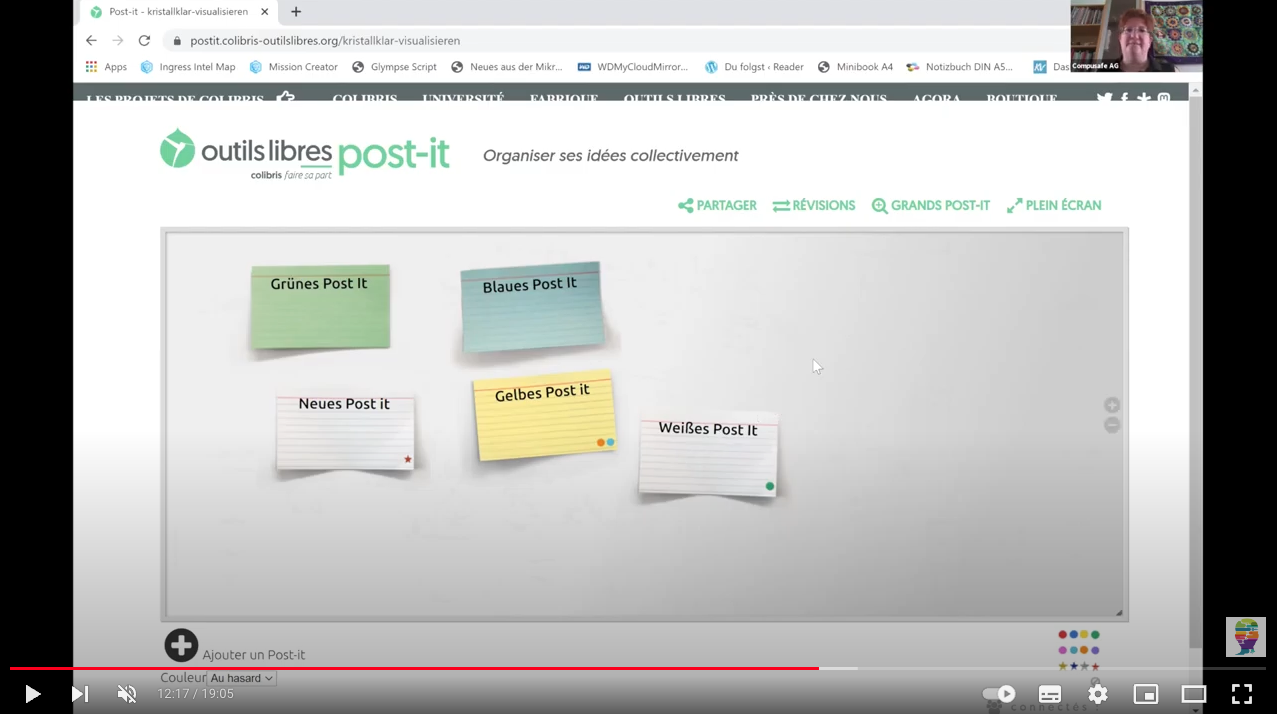Open Ingress Intel Map bookmark
This screenshot has height=714, width=1277.
pyautogui.click(x=188, y=67)
